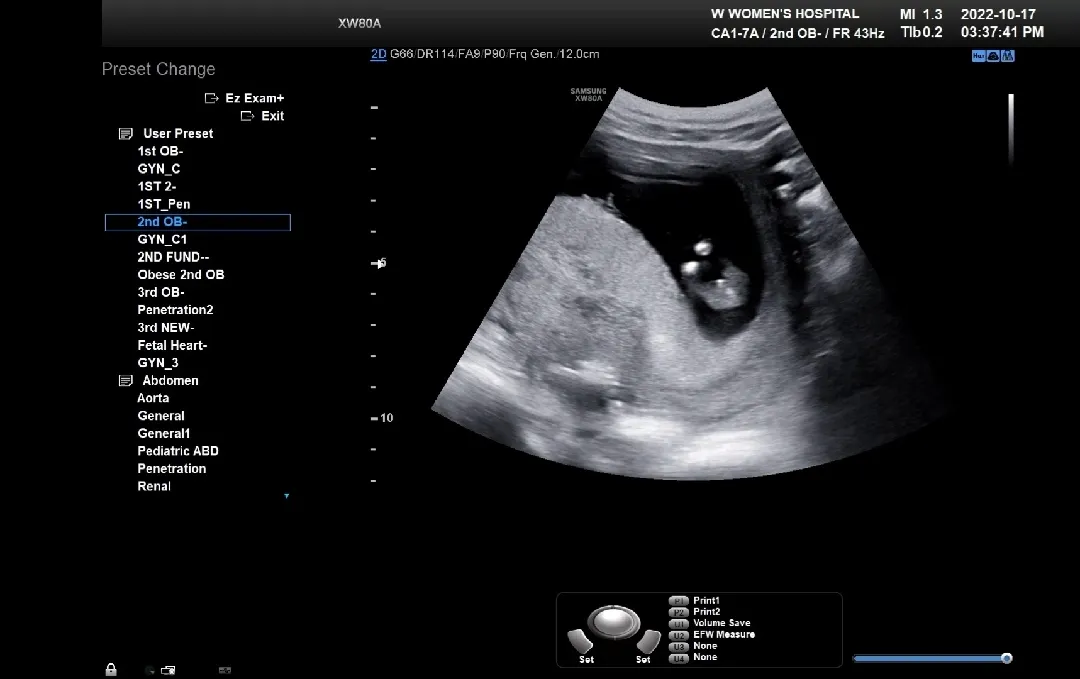Click the dual-monitor icon
The image size is (1080, 679).
(x=168, y=670)
